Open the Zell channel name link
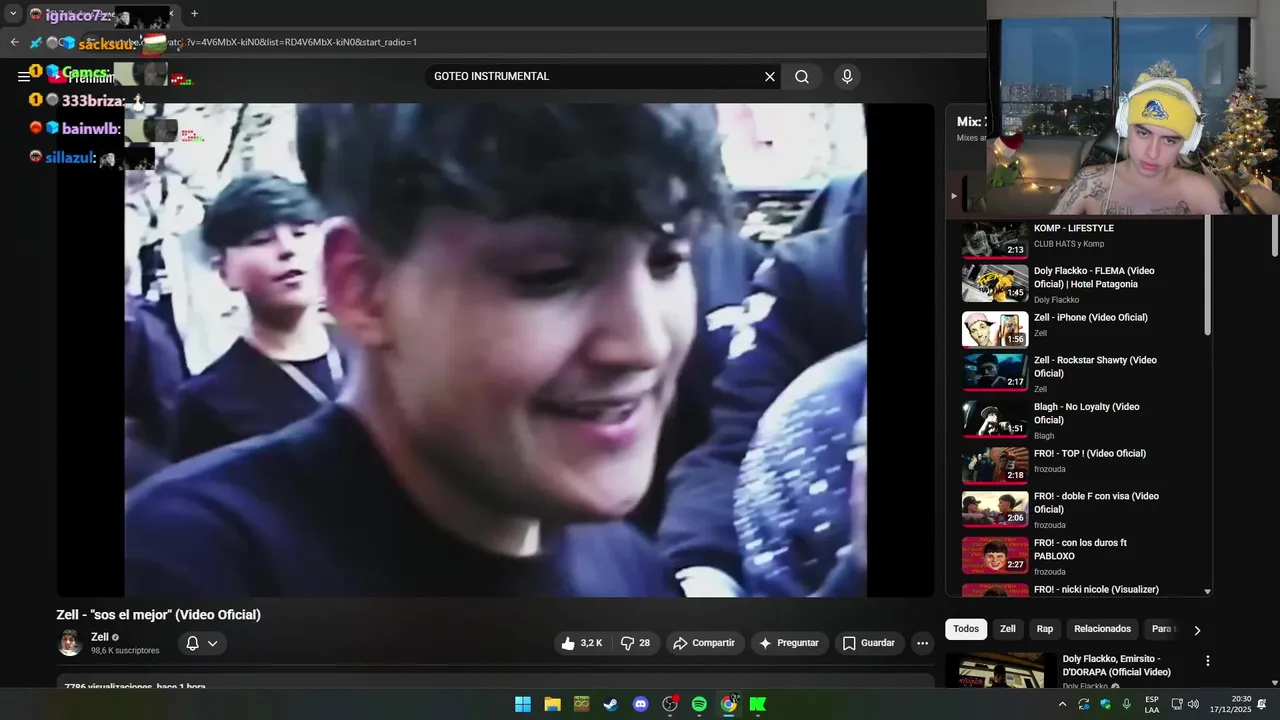Image resolution: width=1280 pixels, height=720 pixels. pos(100,637)
